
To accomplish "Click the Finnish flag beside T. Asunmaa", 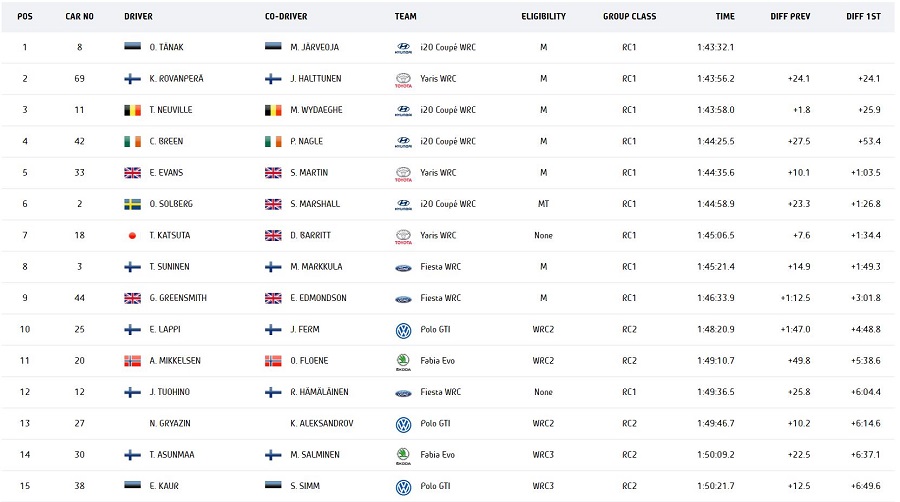I will (132, 455).
